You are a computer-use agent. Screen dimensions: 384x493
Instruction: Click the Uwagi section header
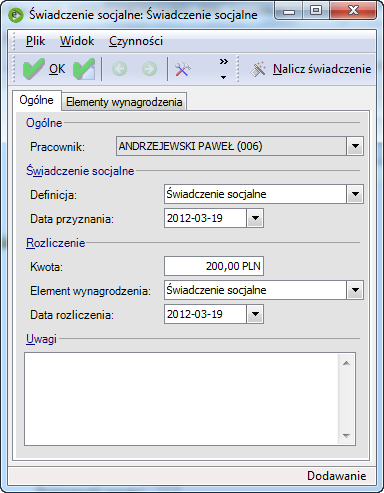41,339
